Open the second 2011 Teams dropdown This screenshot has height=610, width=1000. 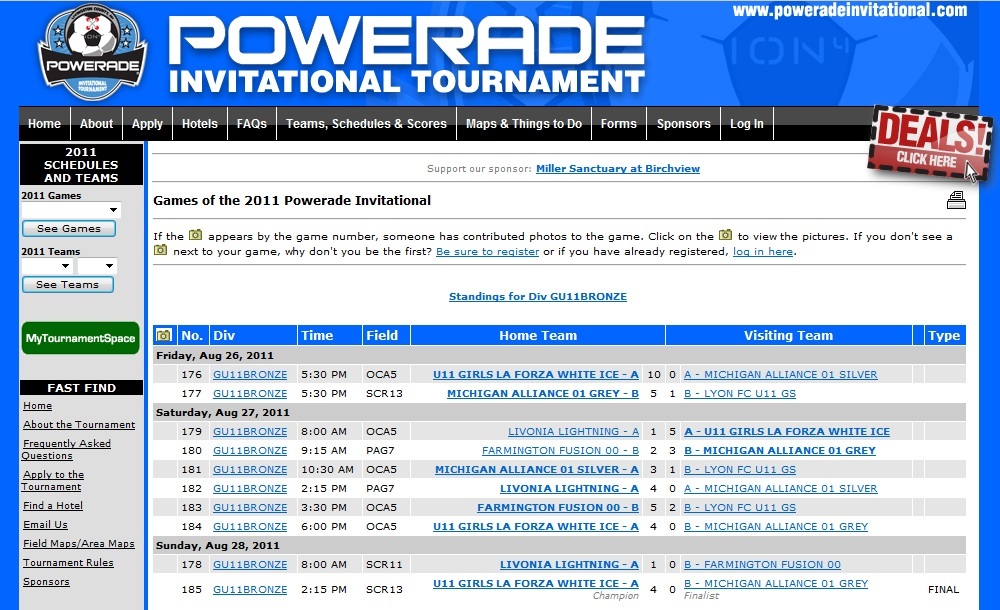point(97,265)
